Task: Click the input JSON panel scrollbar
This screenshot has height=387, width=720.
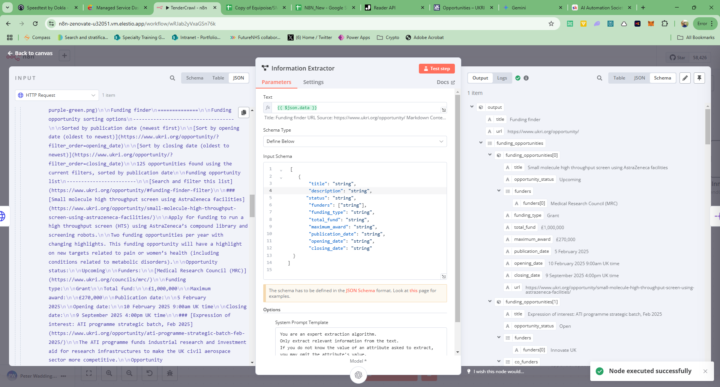Action: pyautogui.click(x=252, y=207)
